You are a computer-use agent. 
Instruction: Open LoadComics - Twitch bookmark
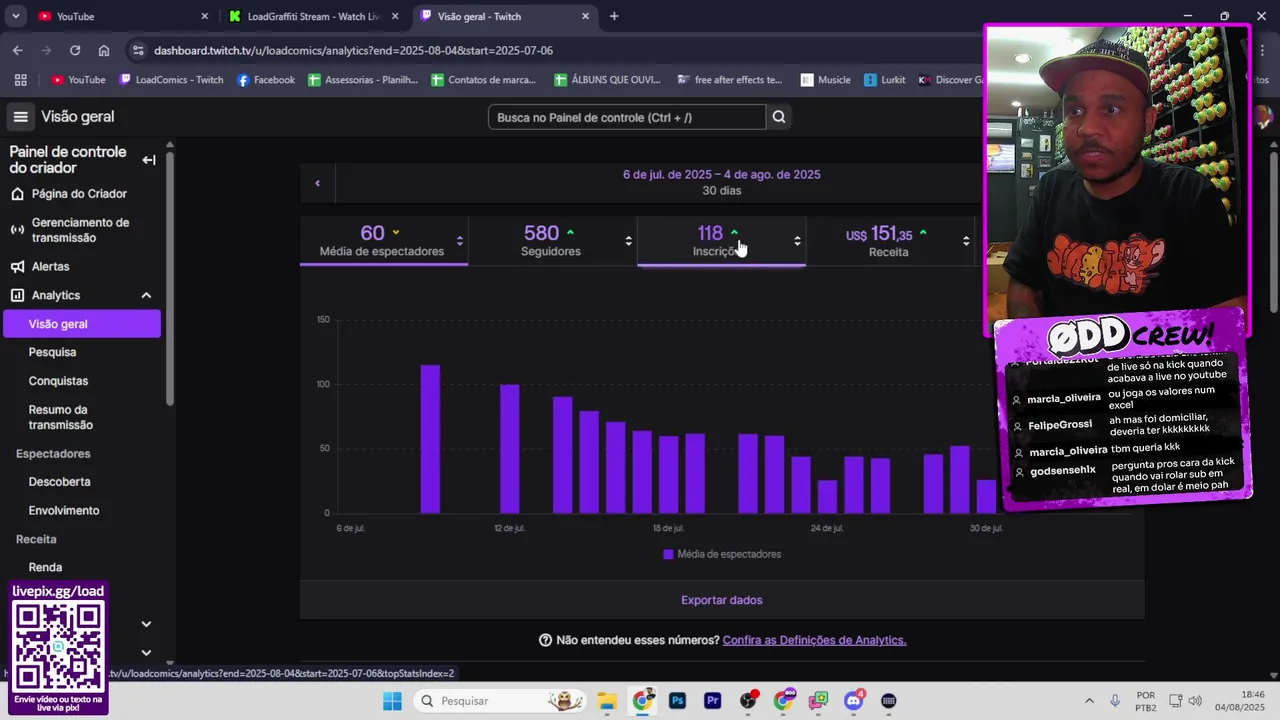click(x=171, y=80)
